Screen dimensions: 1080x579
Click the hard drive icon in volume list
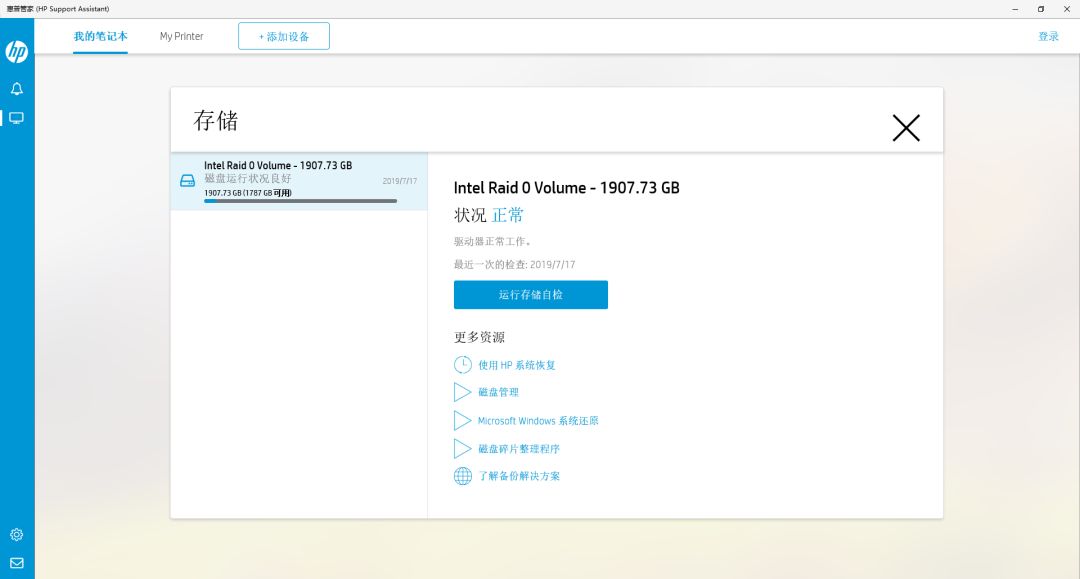(187, 181)
